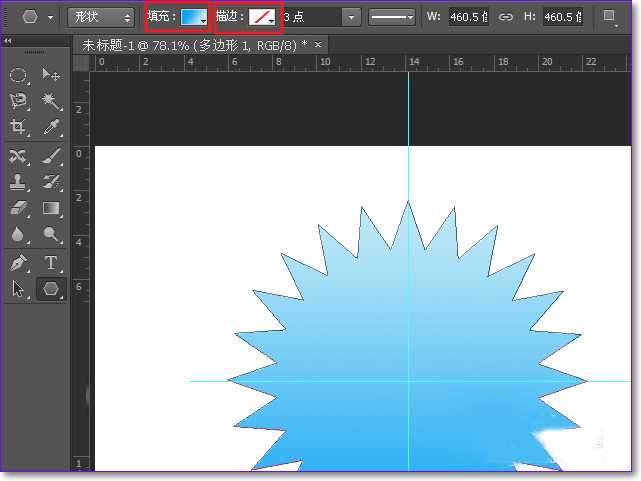Select the Clone Stamp tool
The image size is (641, 481).
18,182
